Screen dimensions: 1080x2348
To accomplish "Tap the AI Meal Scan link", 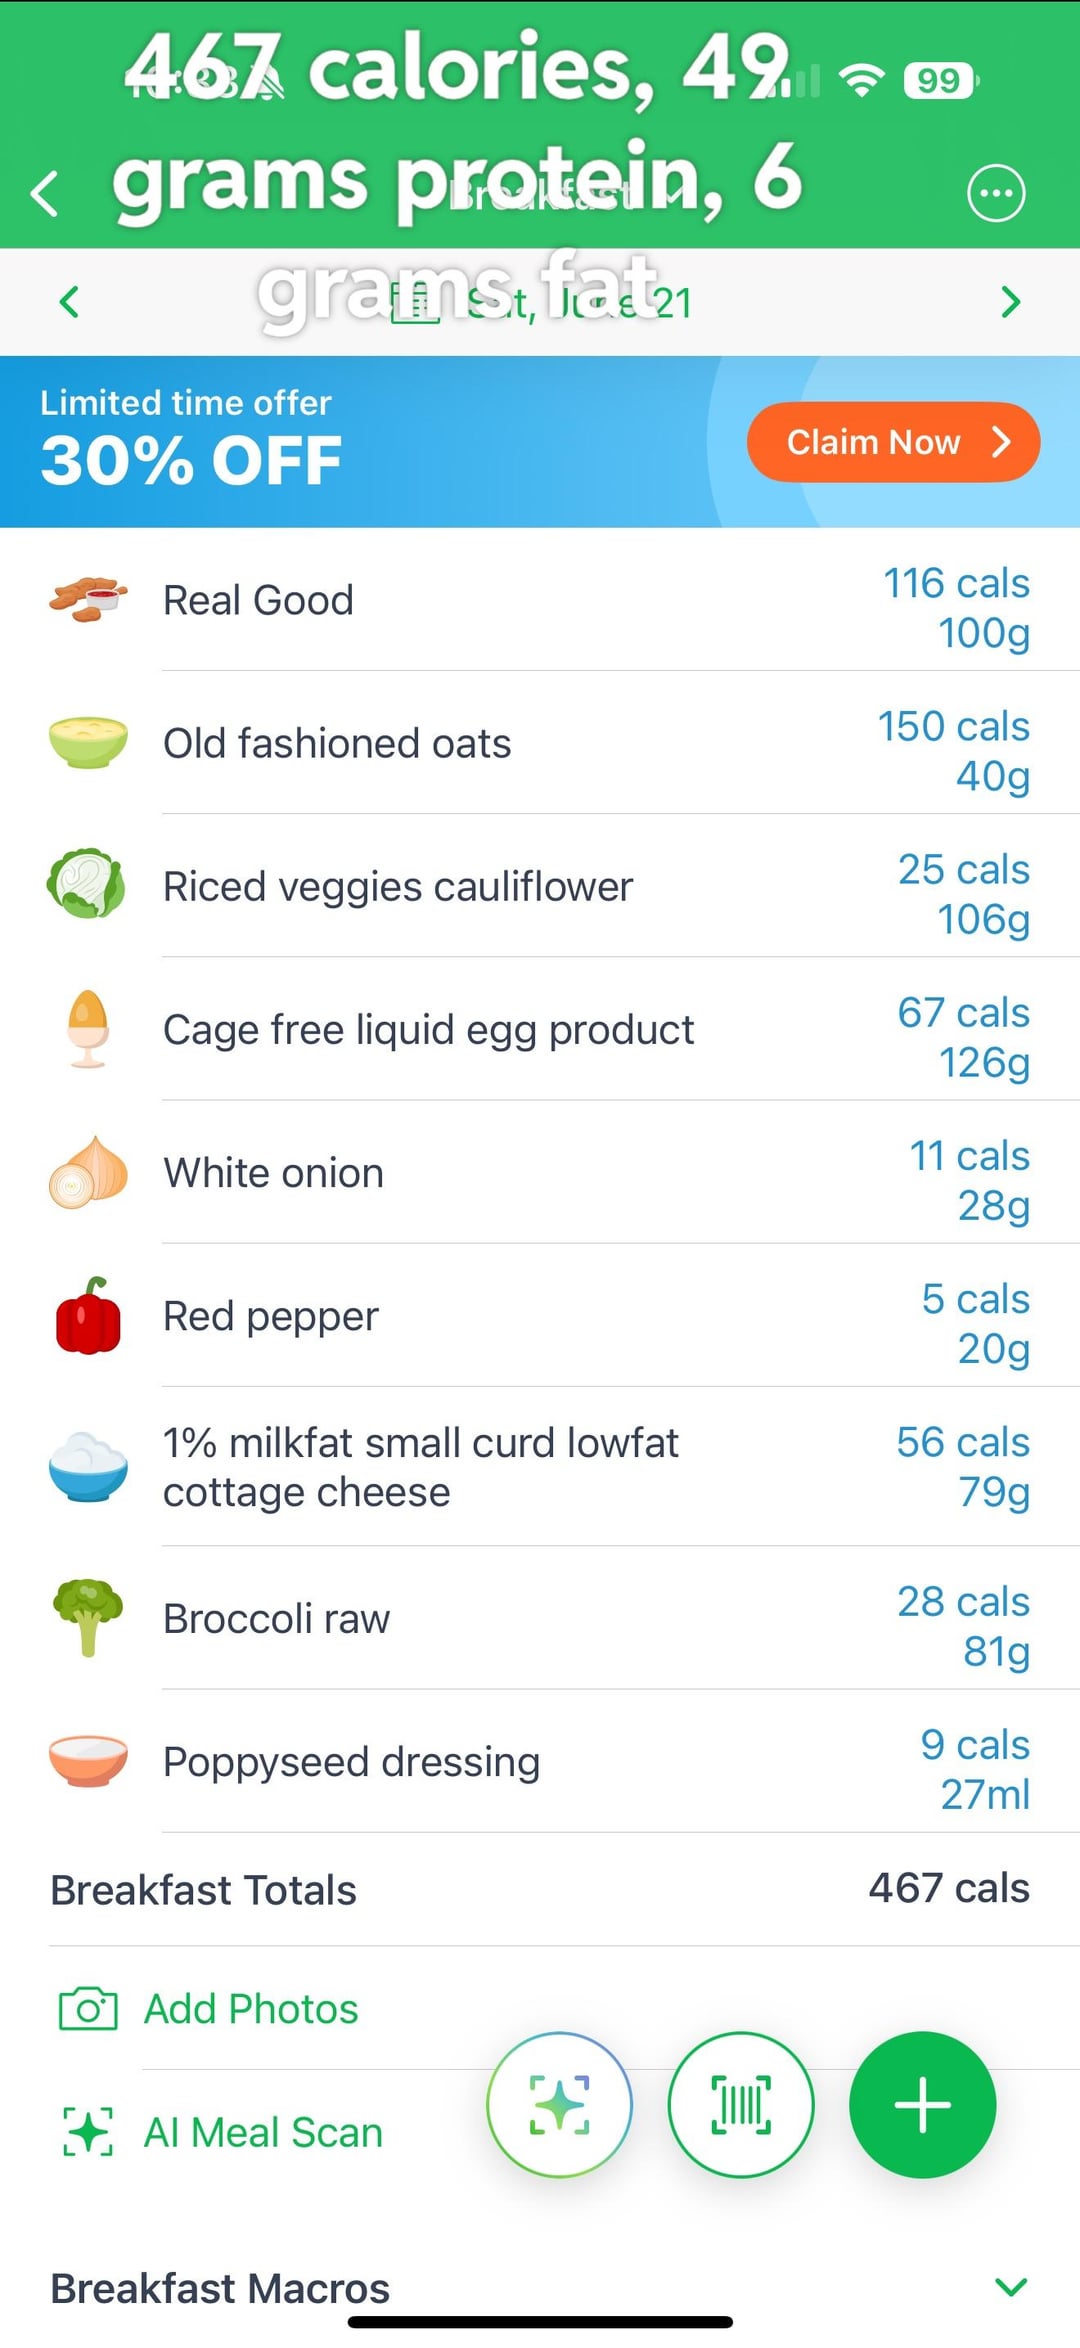I will tap(263, 2132).
